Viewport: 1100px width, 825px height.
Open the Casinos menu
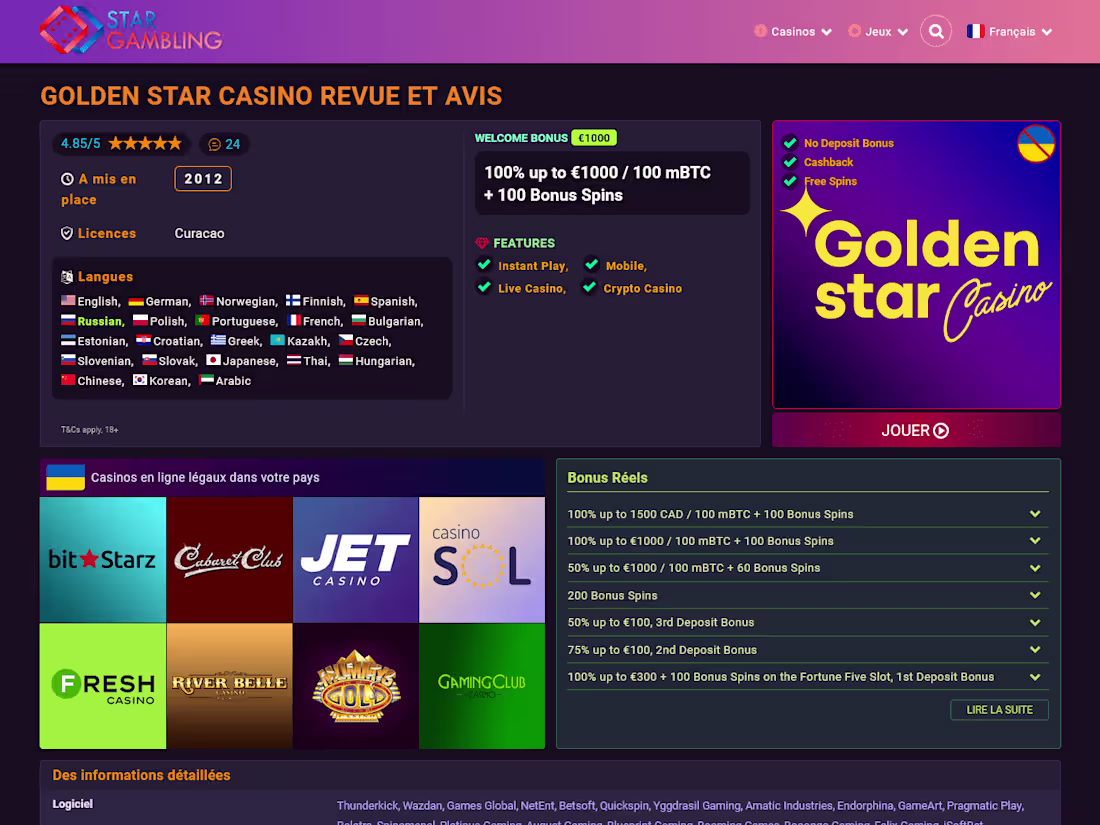tap(793, 31)
